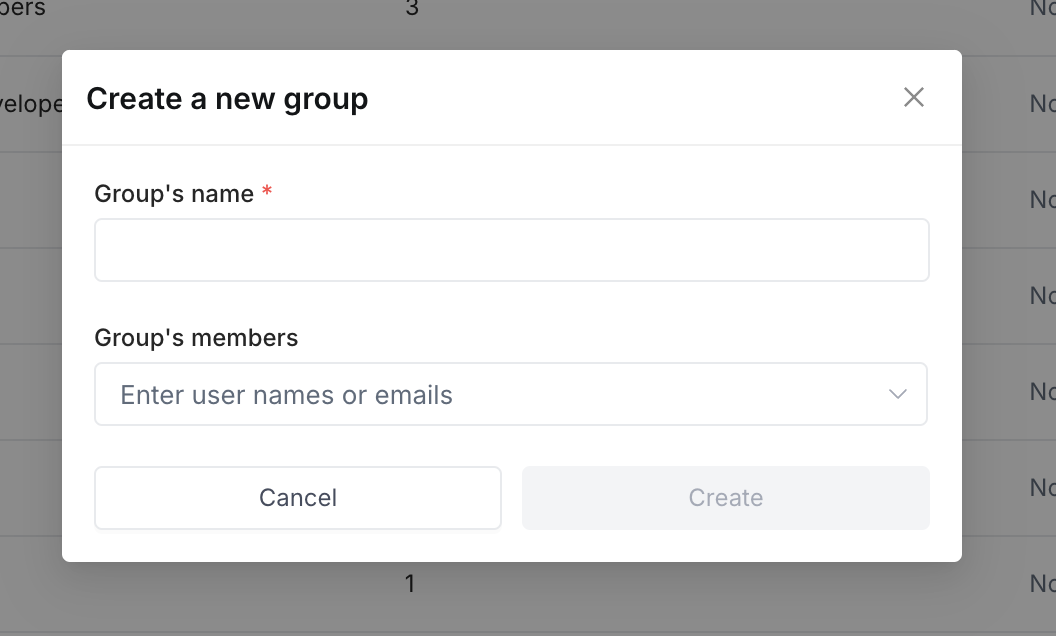The image size is (1056, 636).
Task: Click the Create a new group dialog header area
Action: pyautogui.click(x=511, y=97)
